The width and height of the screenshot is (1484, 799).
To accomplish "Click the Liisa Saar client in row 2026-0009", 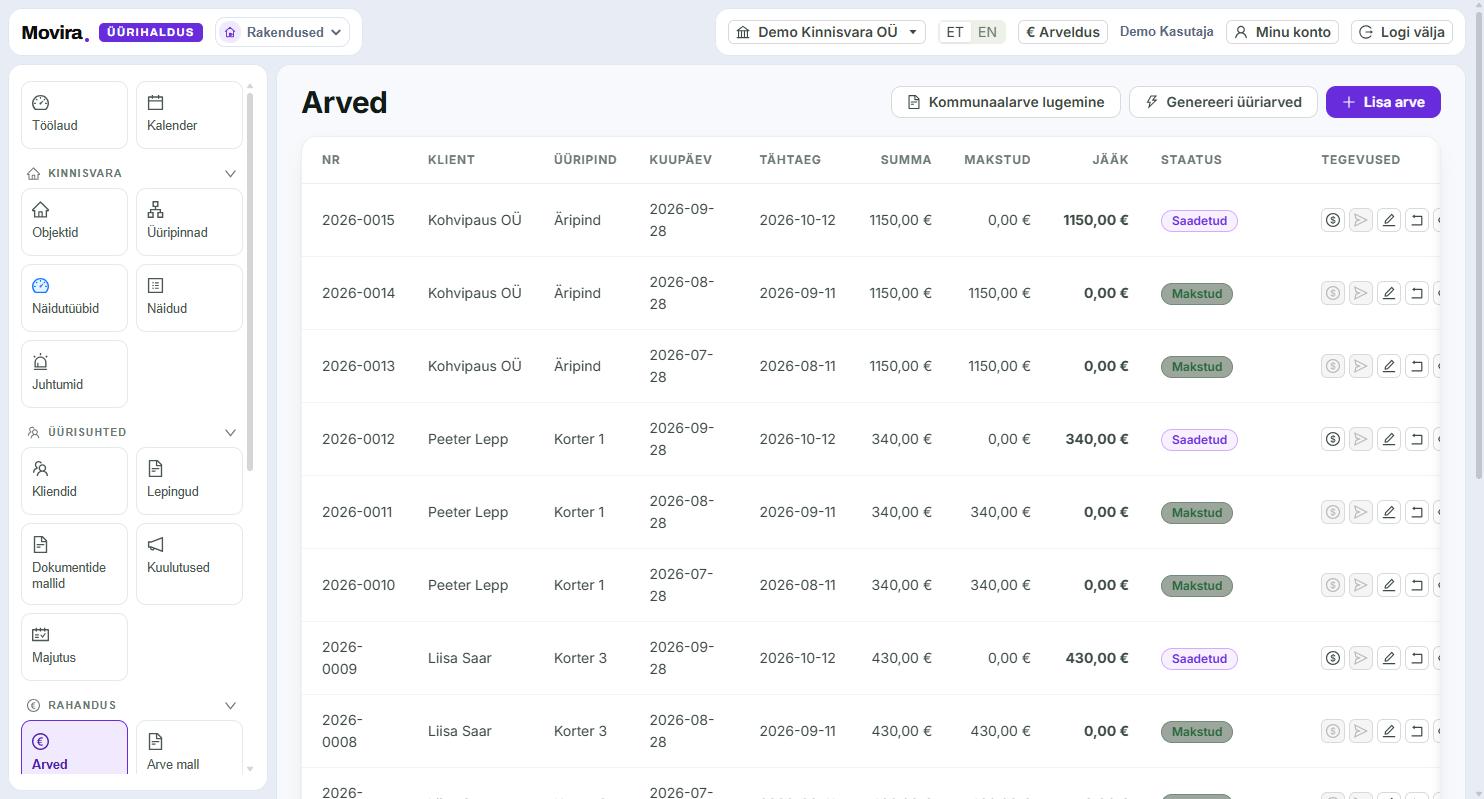I will [x=460, y=658].
